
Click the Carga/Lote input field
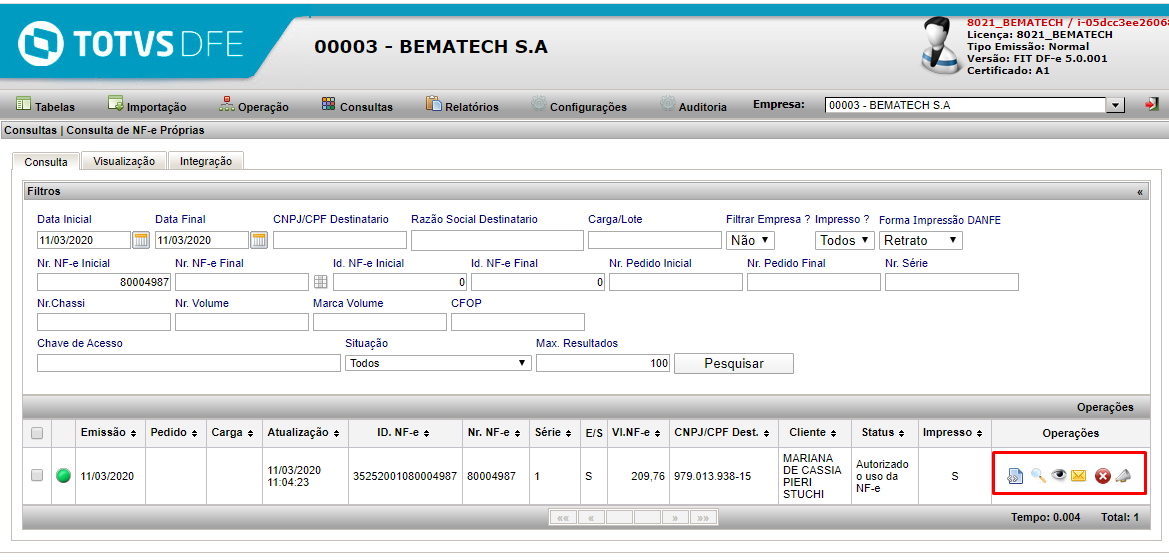tap(655, 240)
